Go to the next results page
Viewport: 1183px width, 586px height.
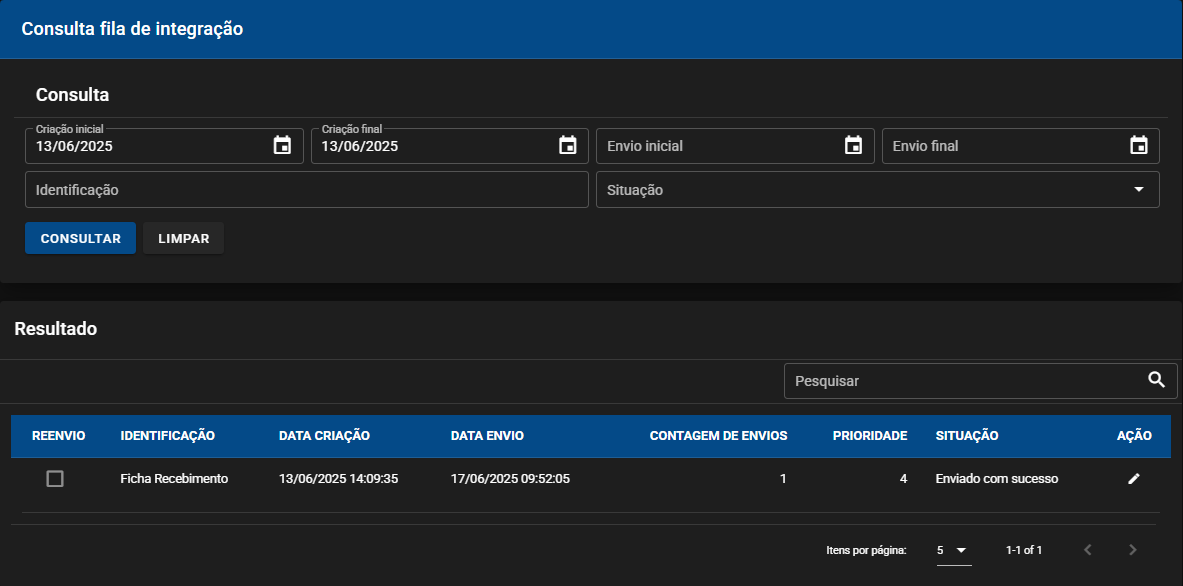1132,550
